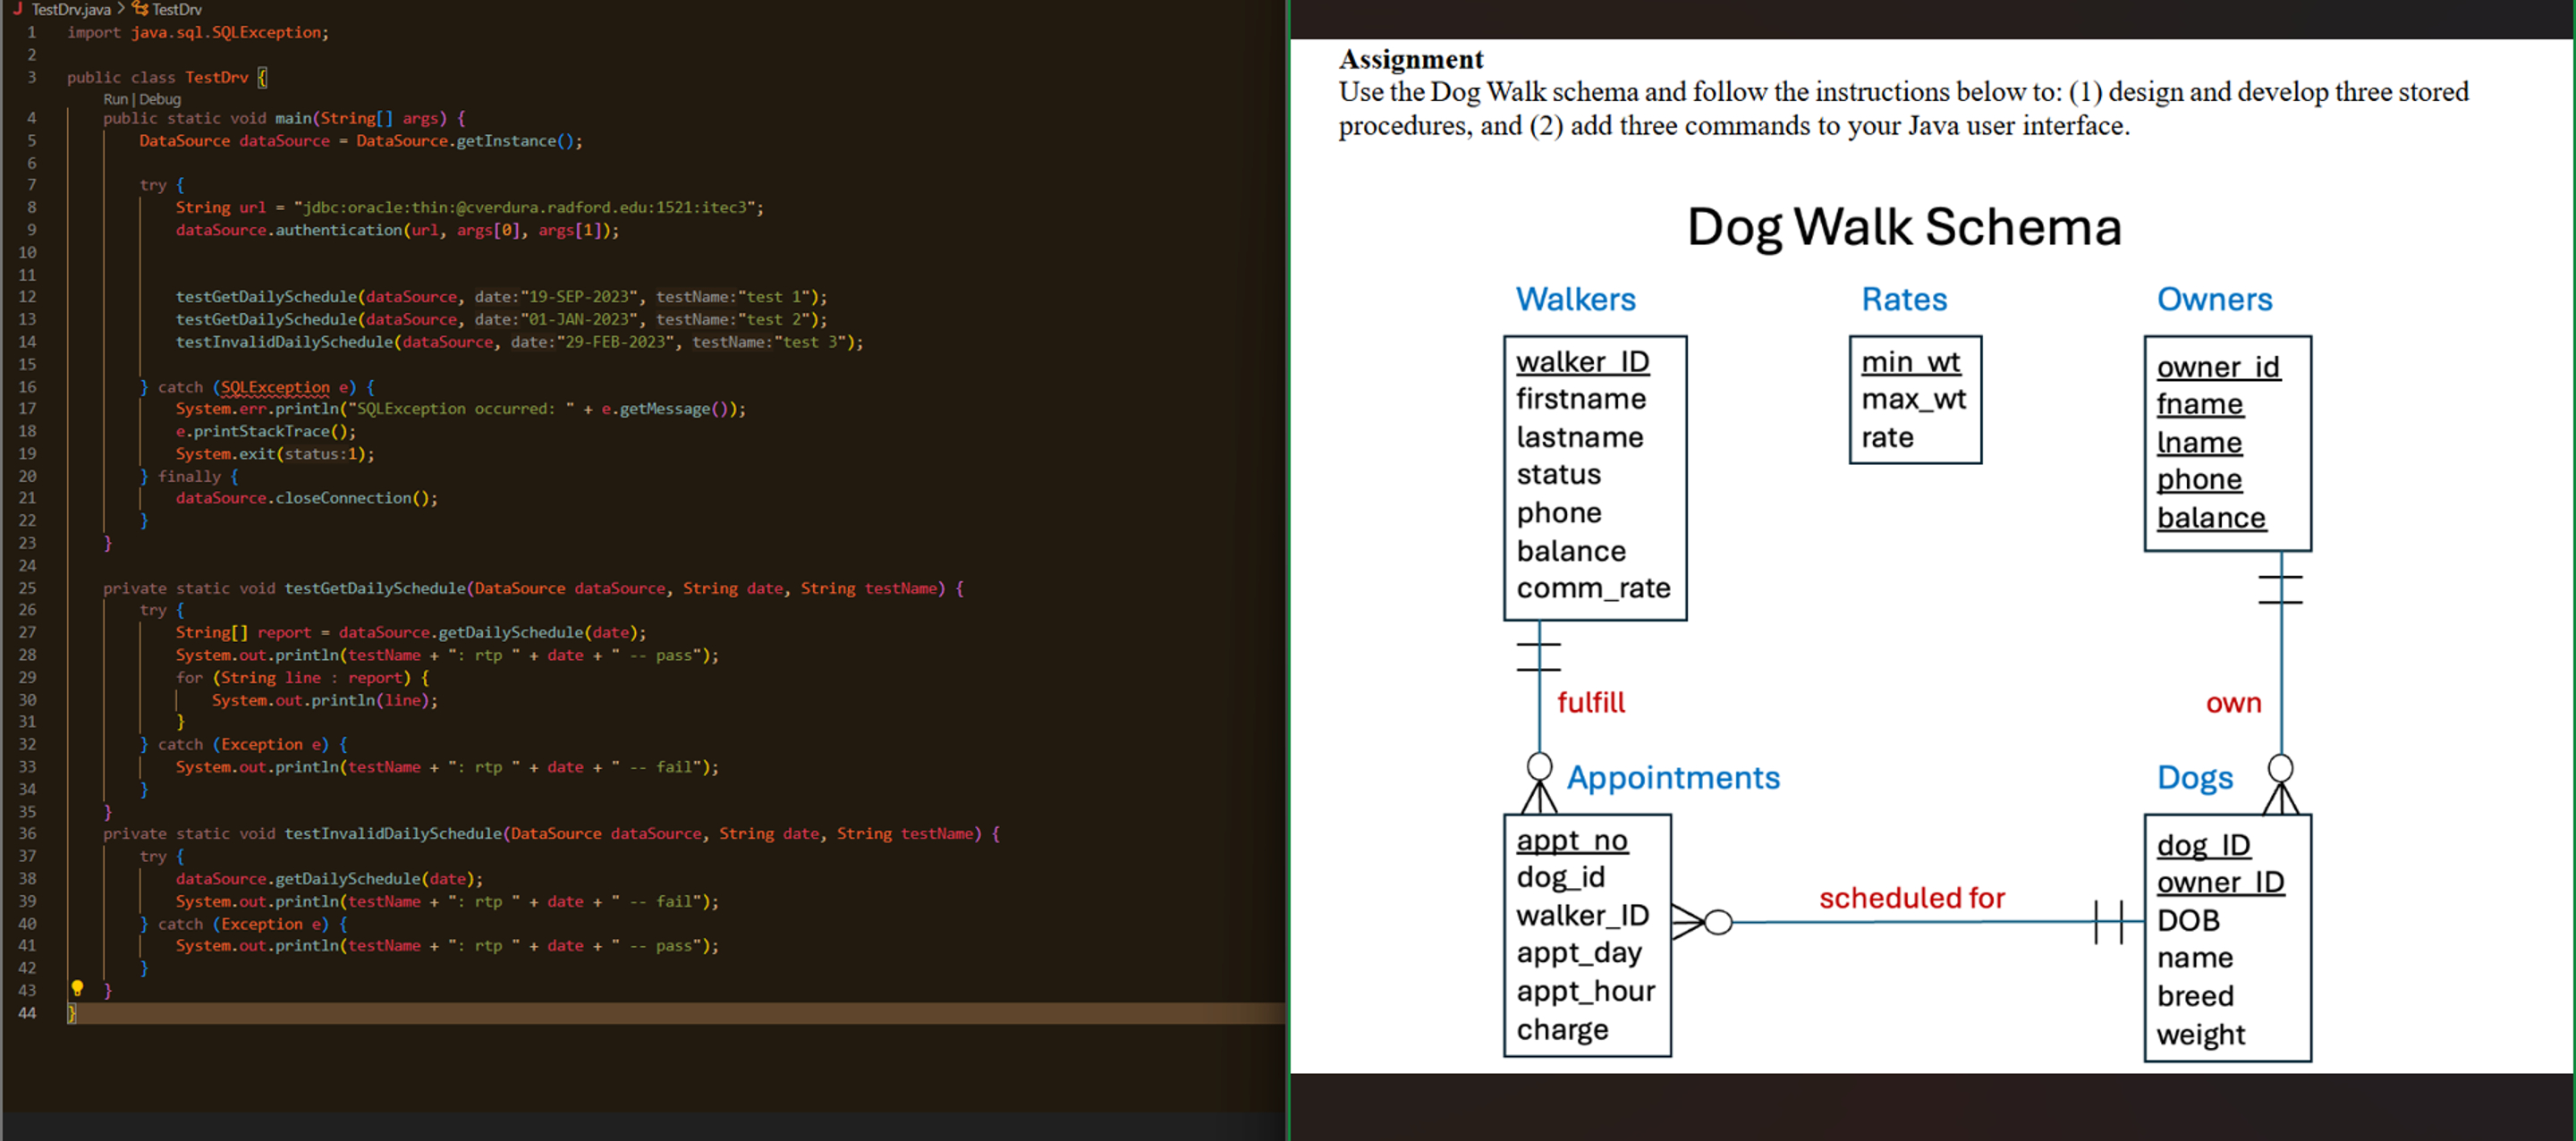Screen dimensions: 2576x1141
Task: Click the Debug CodeLens link
Action: [160, 99]
